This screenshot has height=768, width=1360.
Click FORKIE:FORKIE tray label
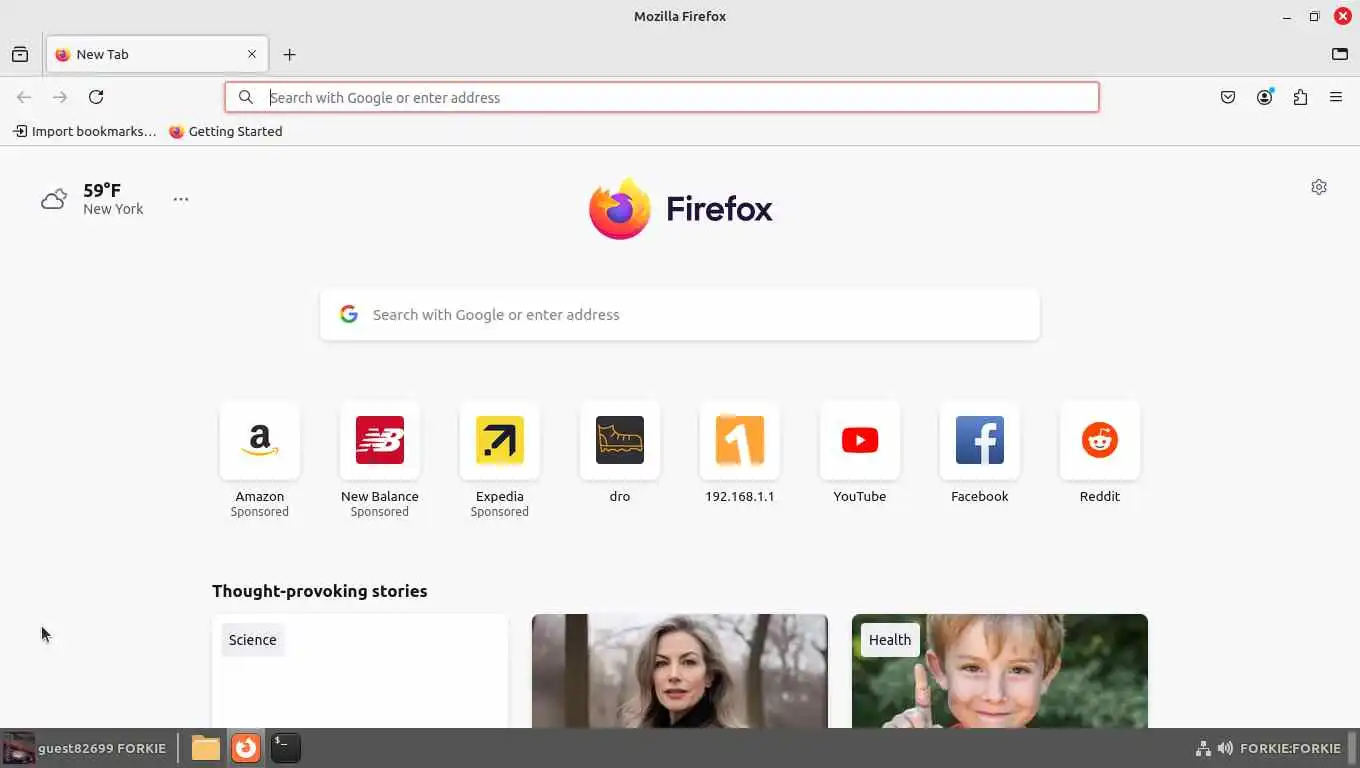click(x=1290, y=748)
